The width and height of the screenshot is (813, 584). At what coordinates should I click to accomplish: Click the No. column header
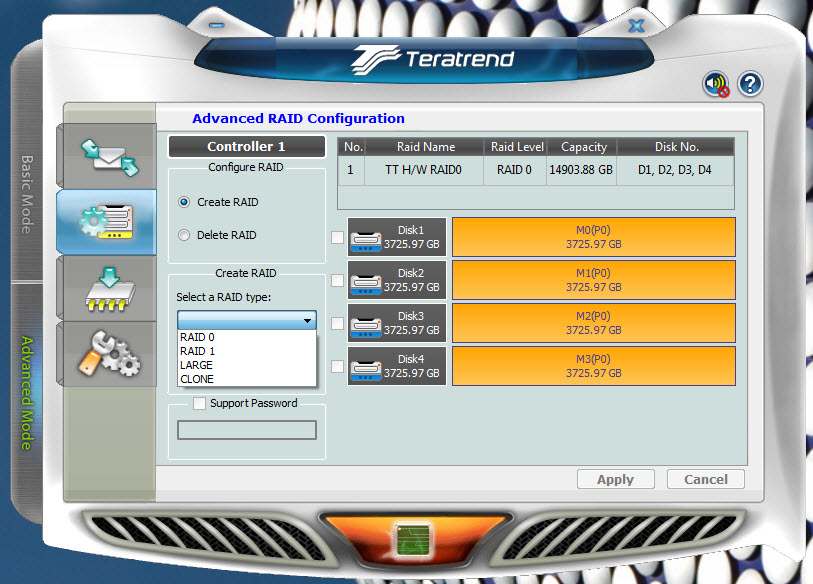click(x=353, y=147)
